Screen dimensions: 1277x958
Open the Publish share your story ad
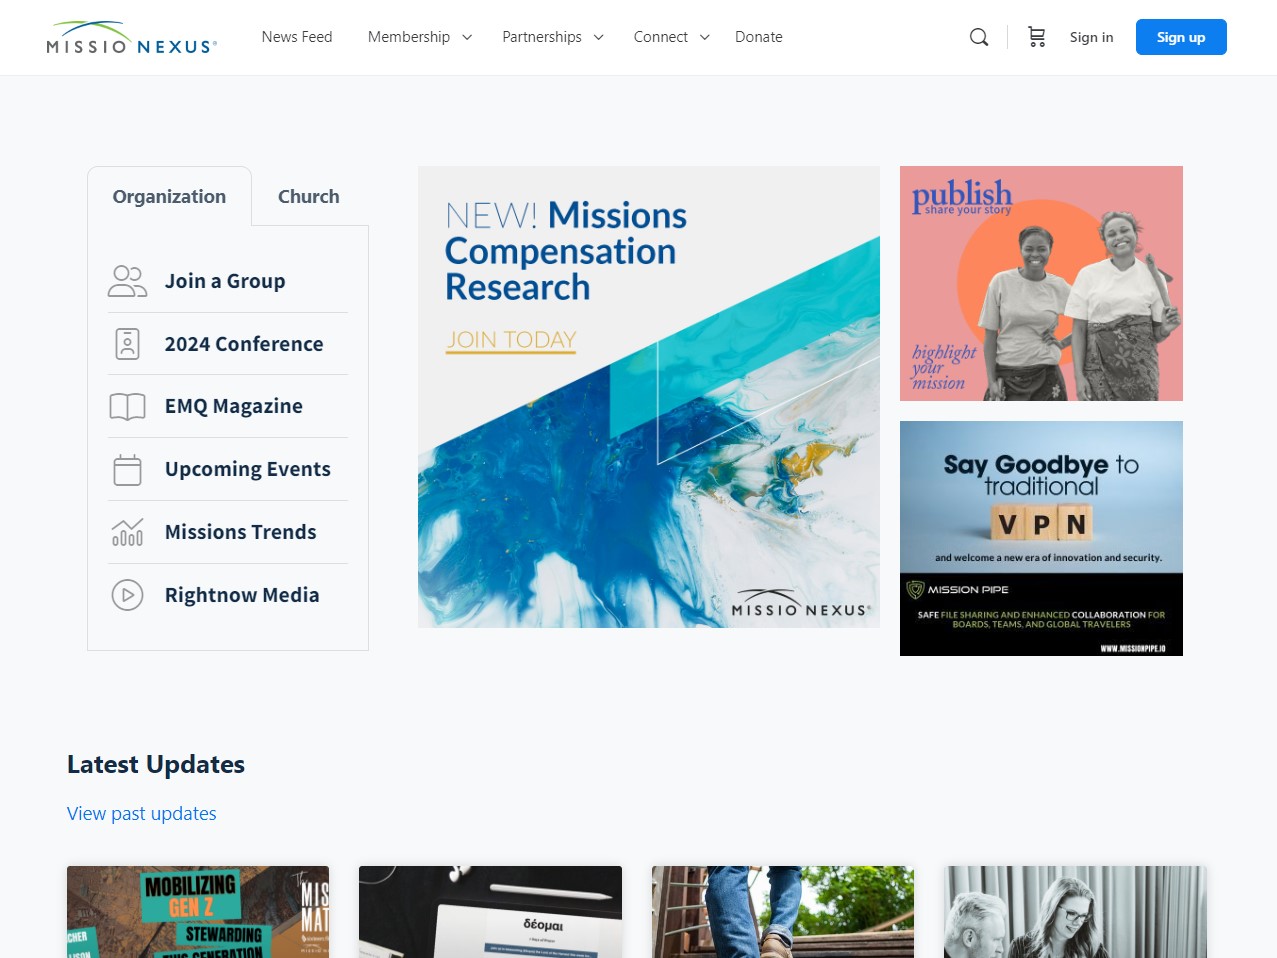point(1041,283)
